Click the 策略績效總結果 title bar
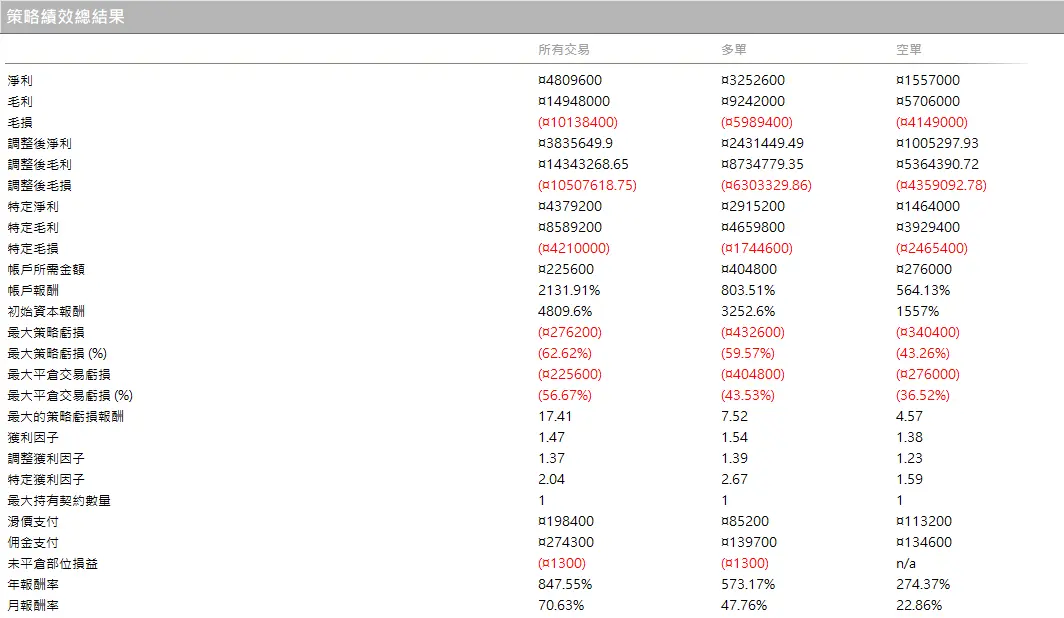Image resolution: width=1064 pixels, height=618 pixels. [66, 17]
